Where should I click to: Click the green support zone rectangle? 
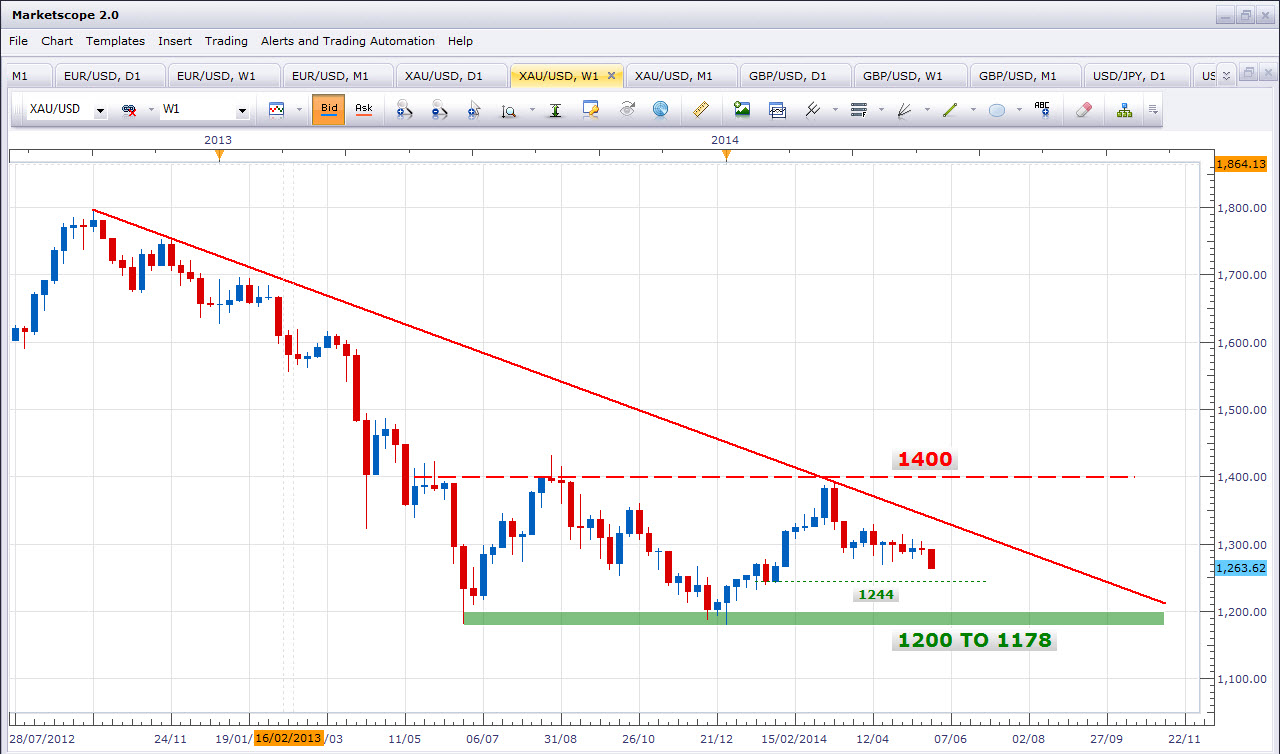[x=813, y=619]
